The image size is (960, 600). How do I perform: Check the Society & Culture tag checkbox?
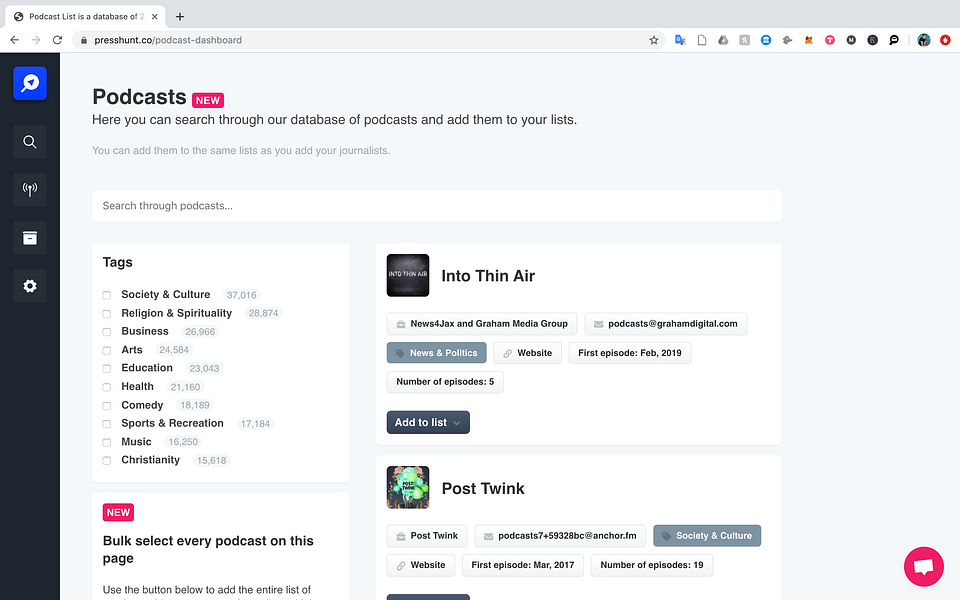[107, 295]
